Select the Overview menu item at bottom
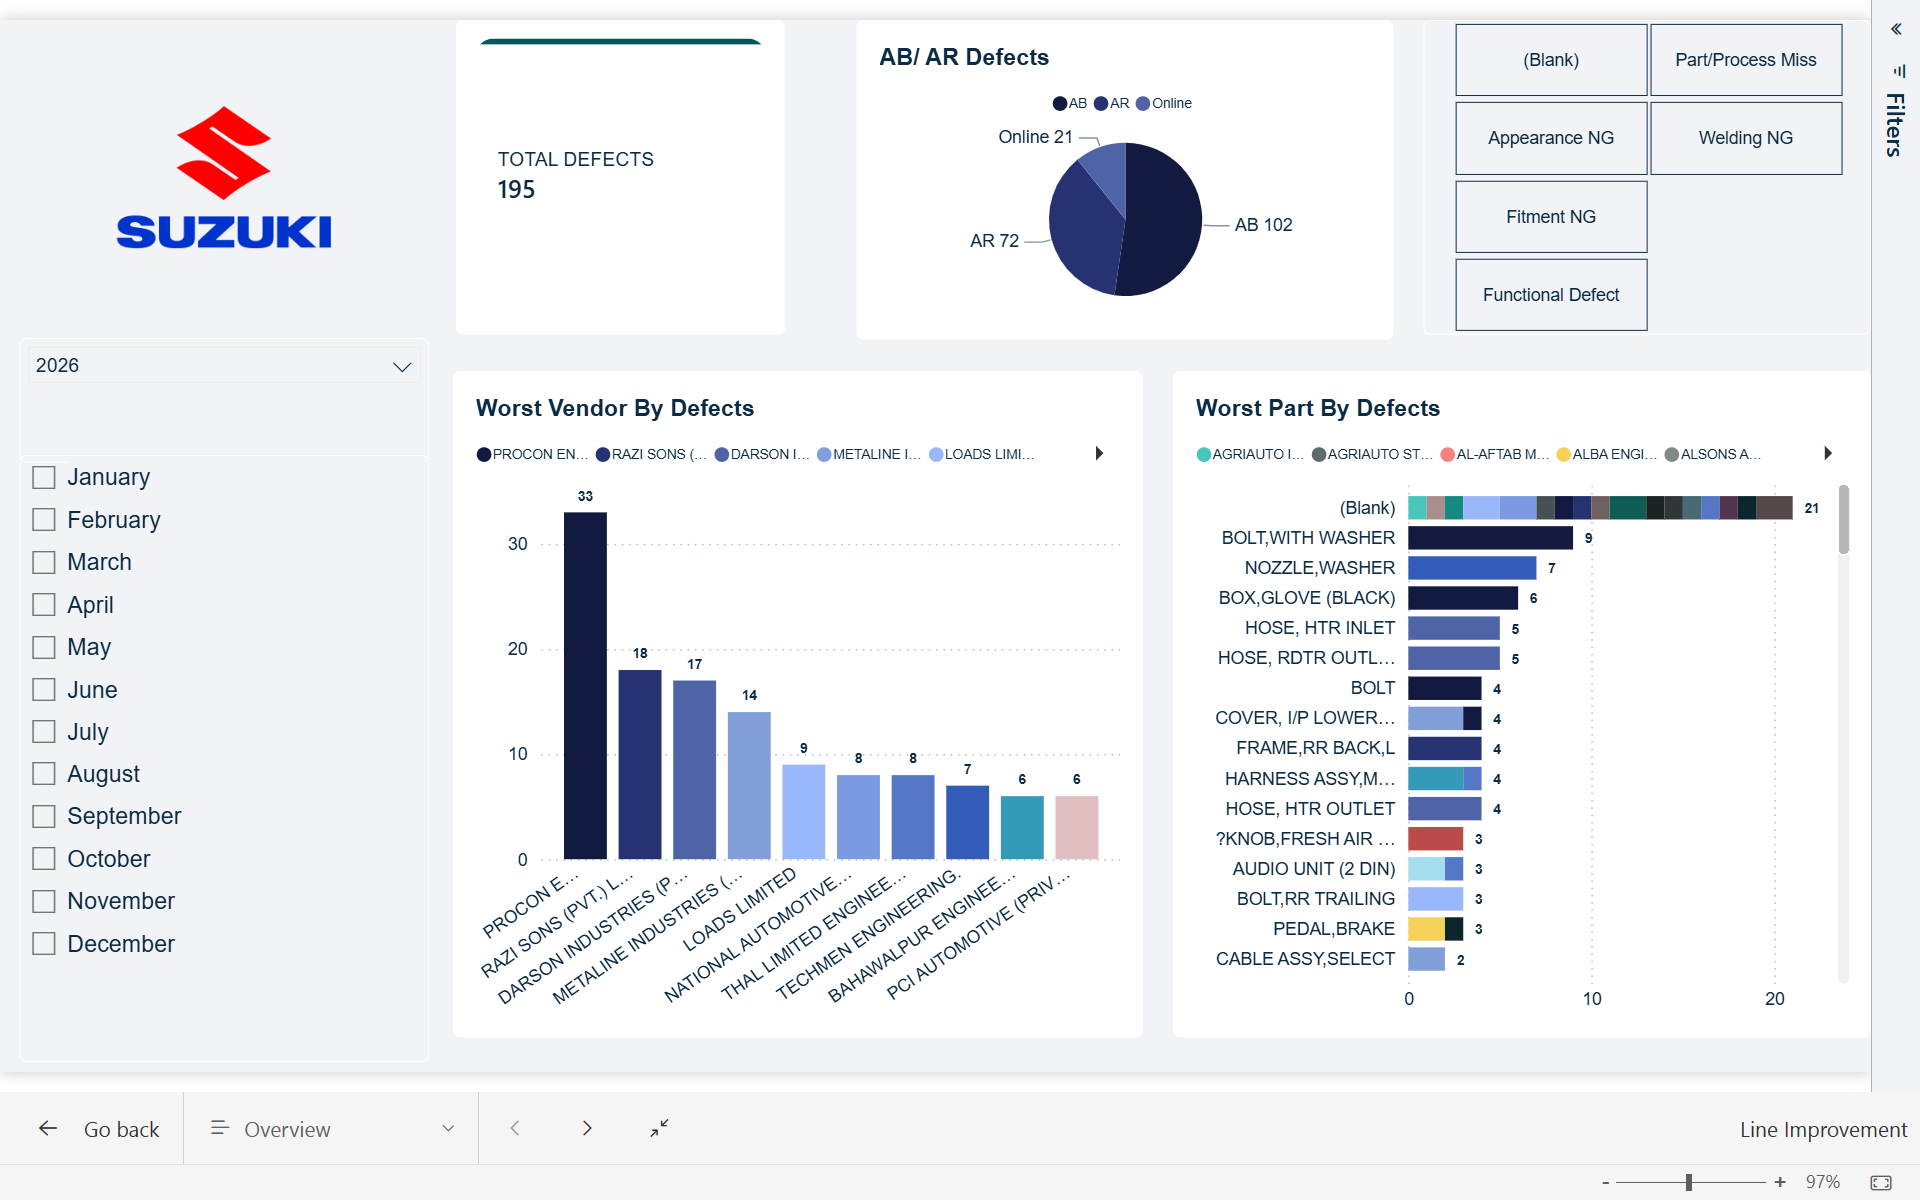This screenshot has width=1920, height=1200. (x=287, y=1128)
